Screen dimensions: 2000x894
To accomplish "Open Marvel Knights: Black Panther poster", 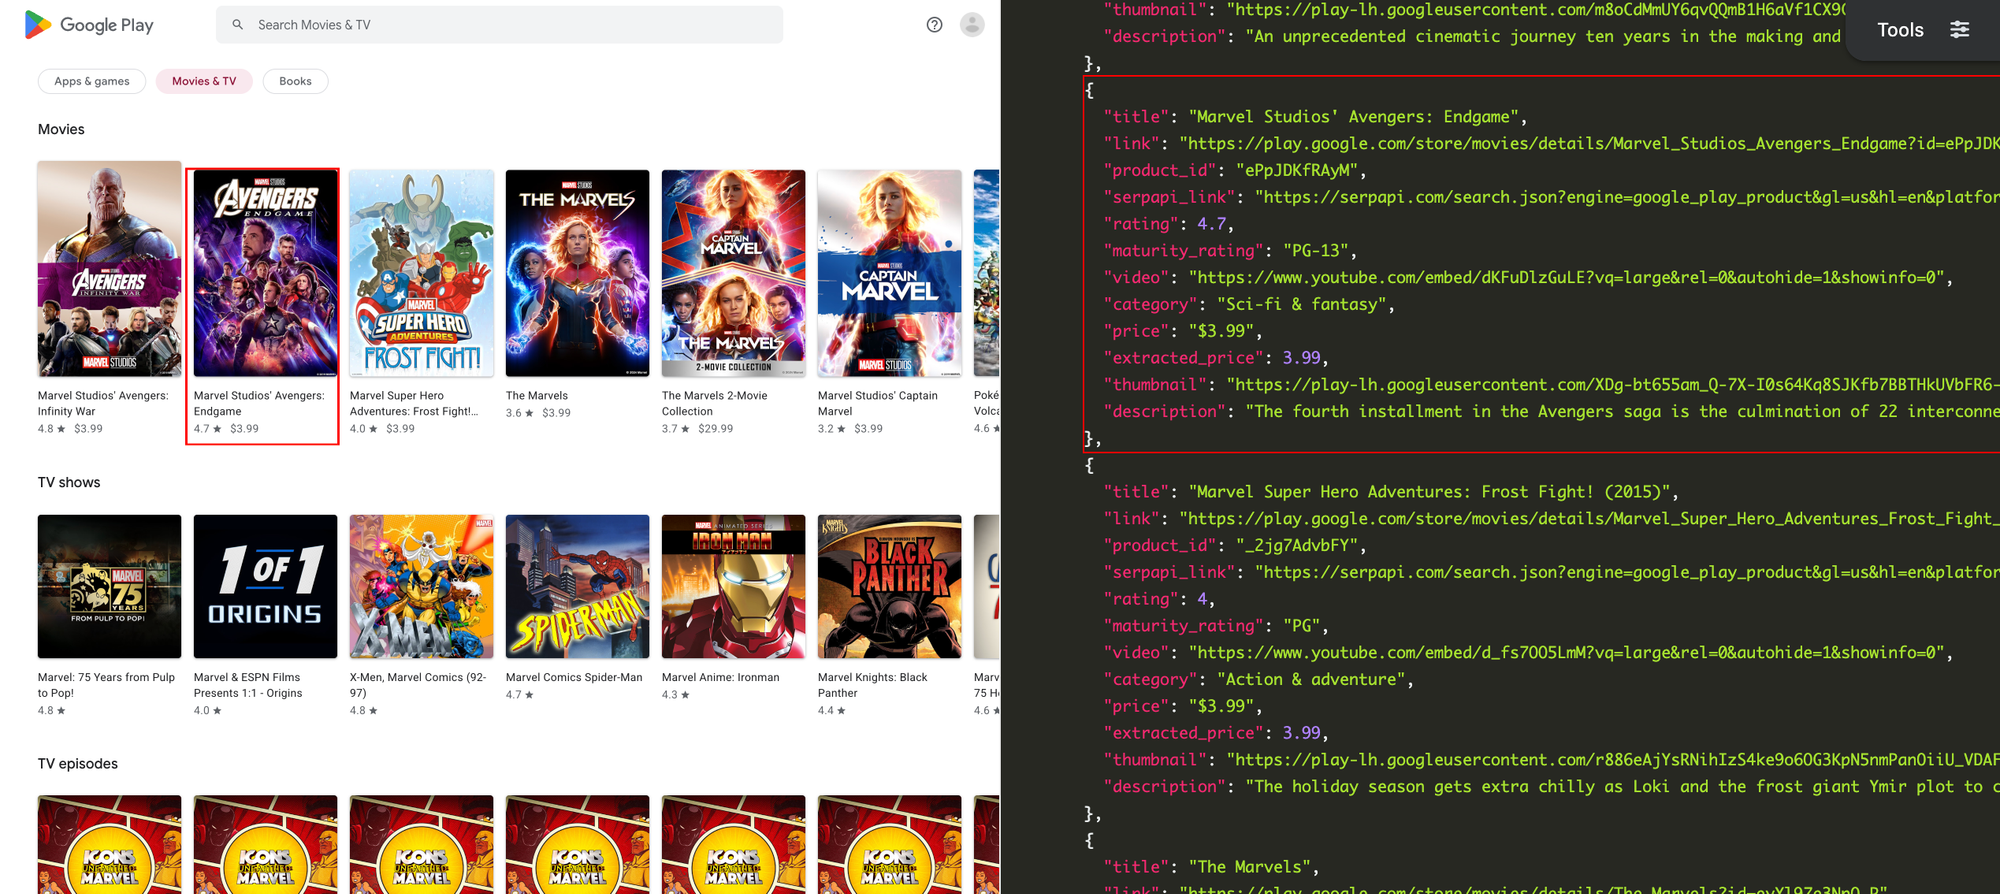I will point(890,587).
